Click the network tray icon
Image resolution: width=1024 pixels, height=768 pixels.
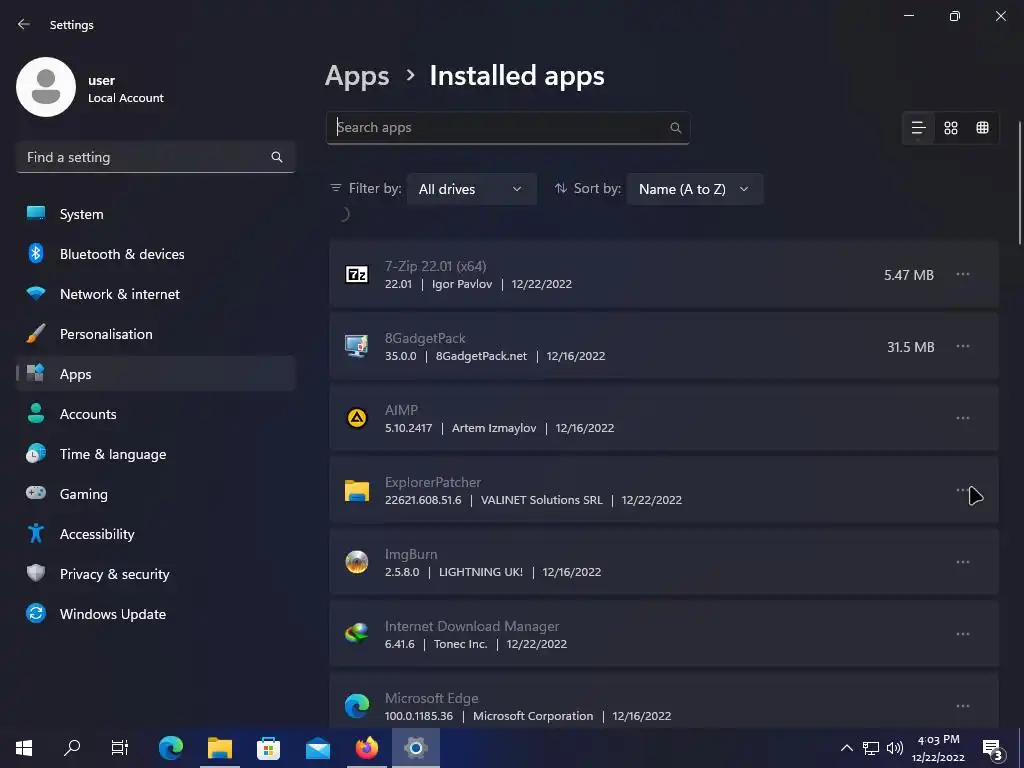(871, 748)
